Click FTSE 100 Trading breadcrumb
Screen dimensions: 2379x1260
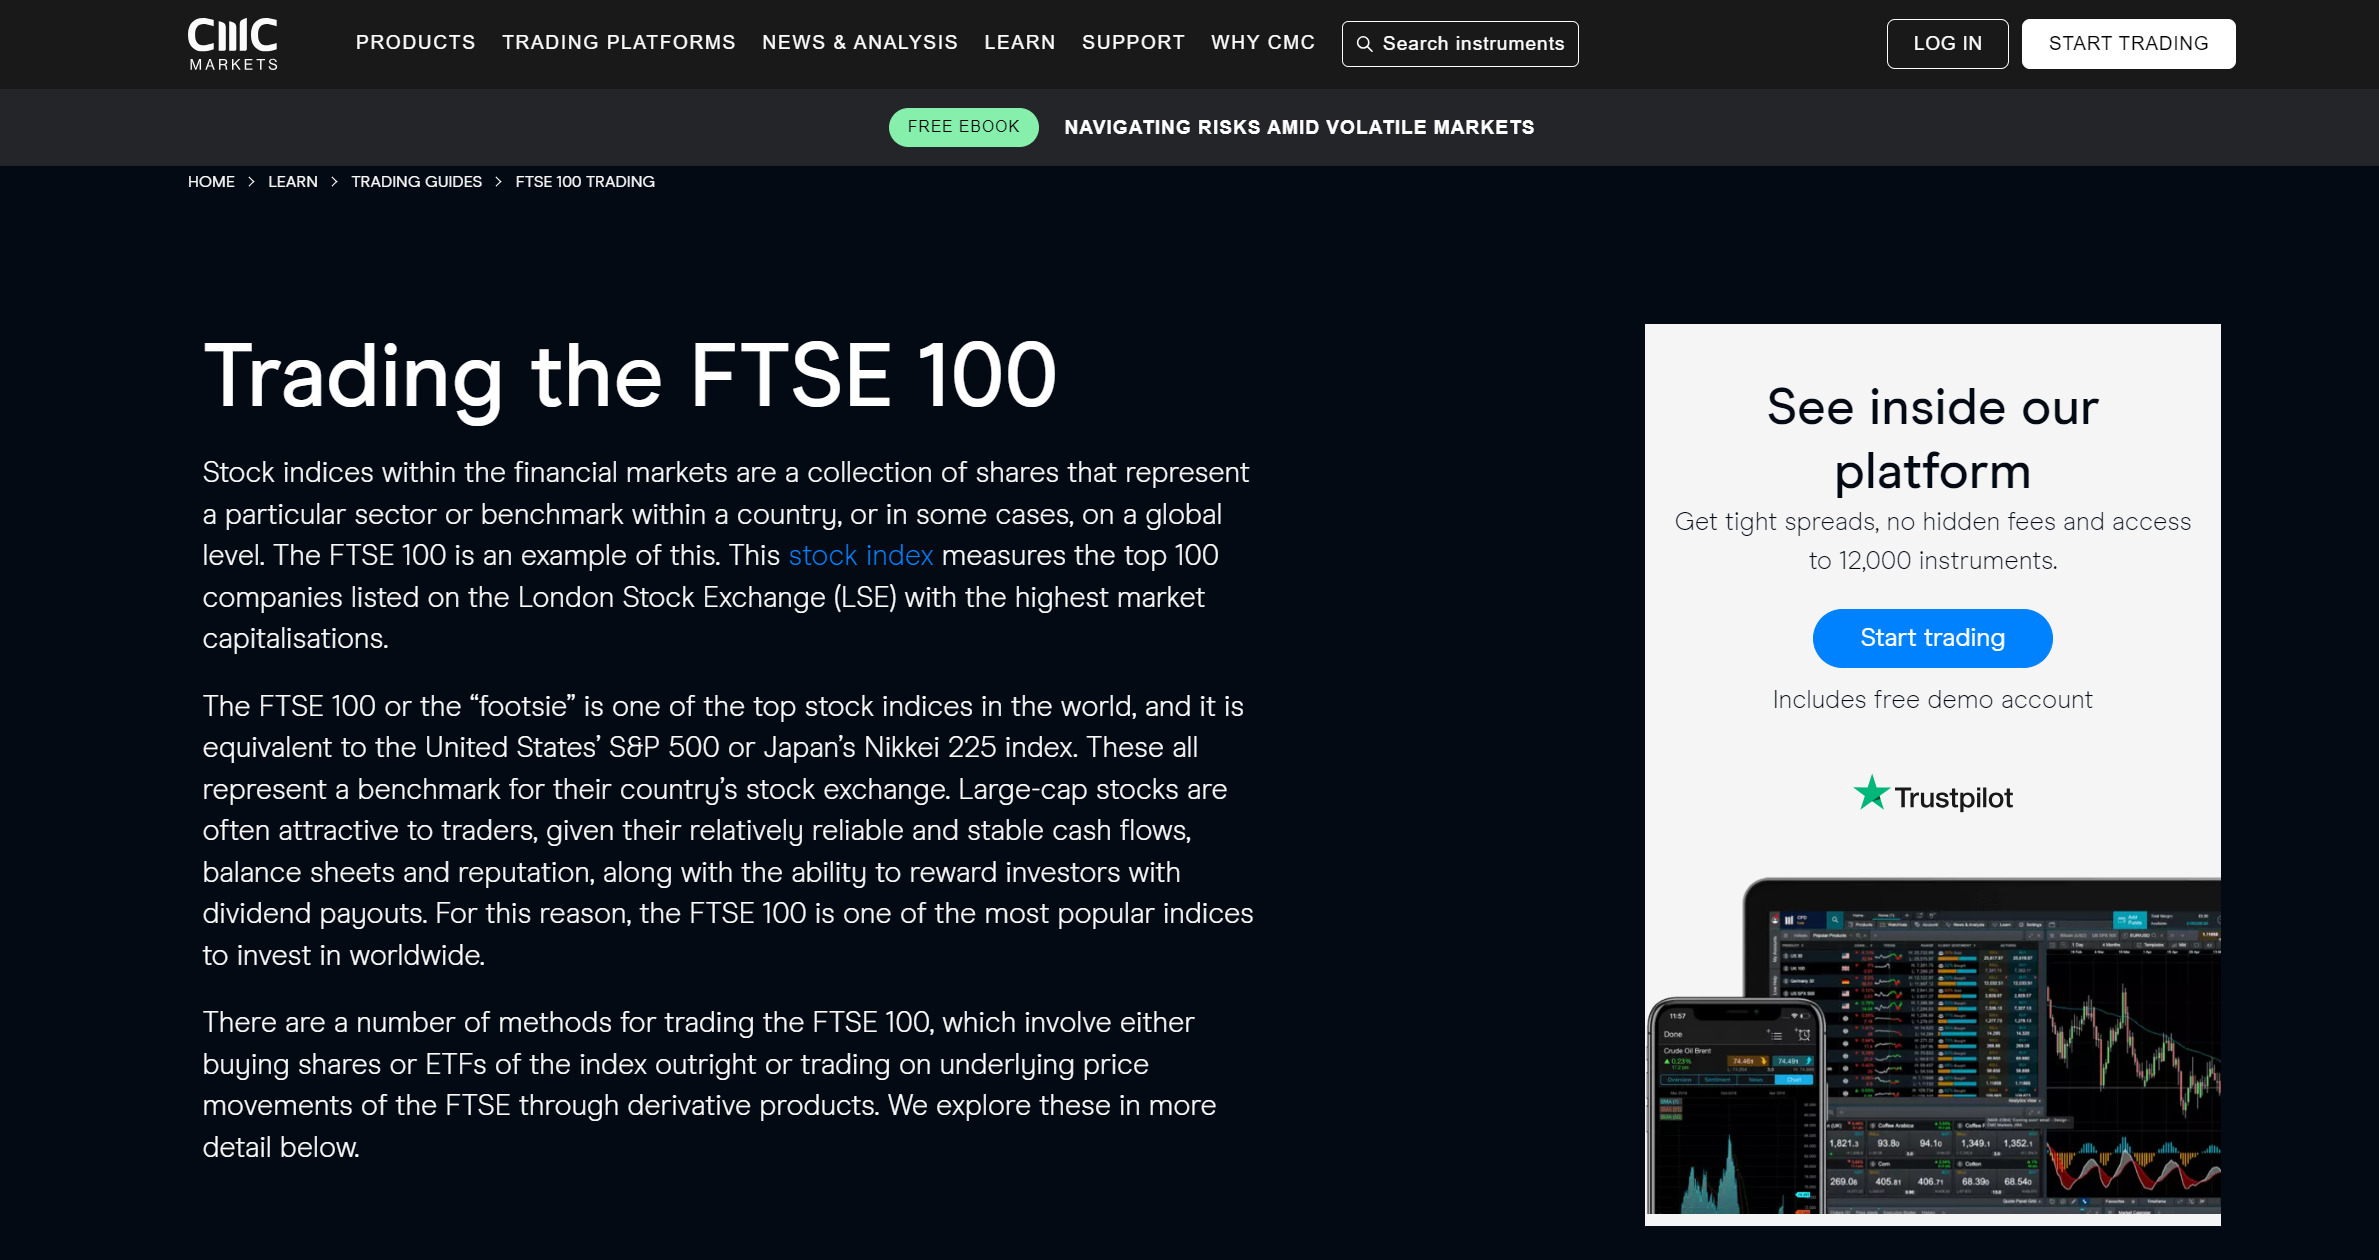(x=585, y=182)
